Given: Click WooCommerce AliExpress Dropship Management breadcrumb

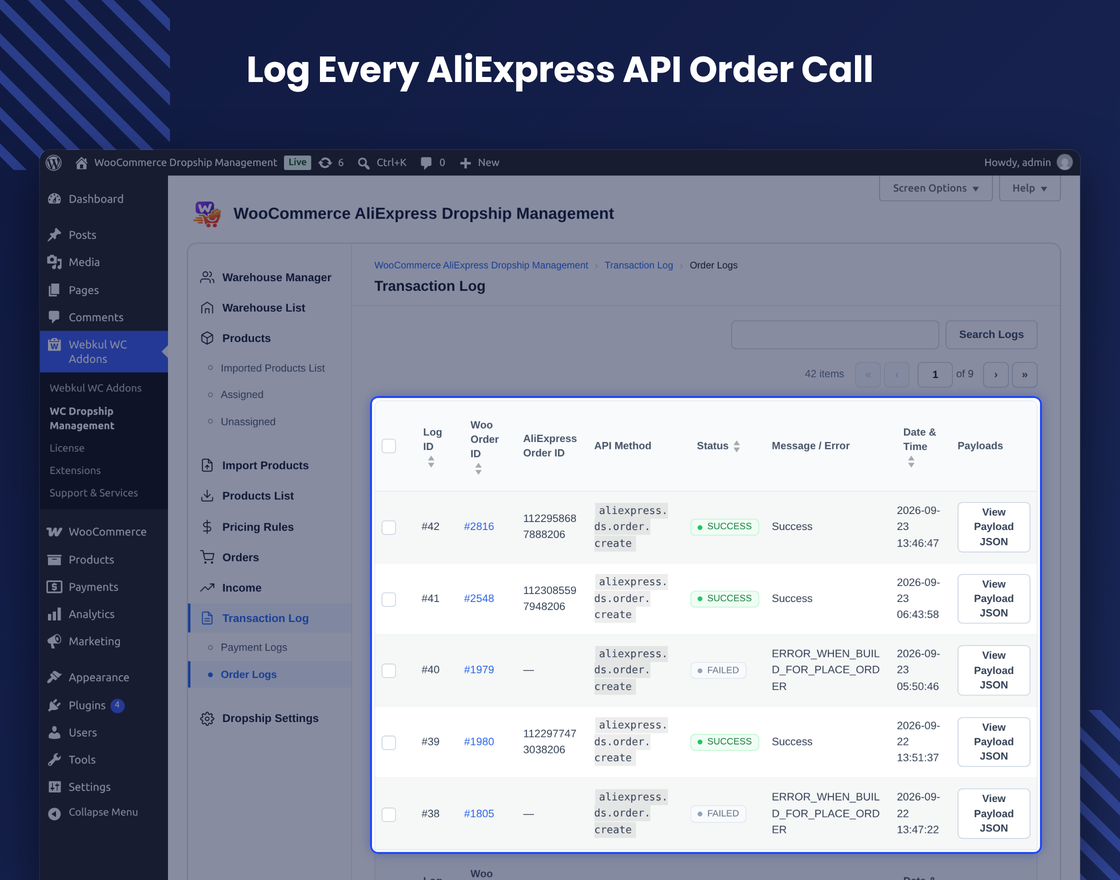Looking at the screenshot, I should point(481,265).
